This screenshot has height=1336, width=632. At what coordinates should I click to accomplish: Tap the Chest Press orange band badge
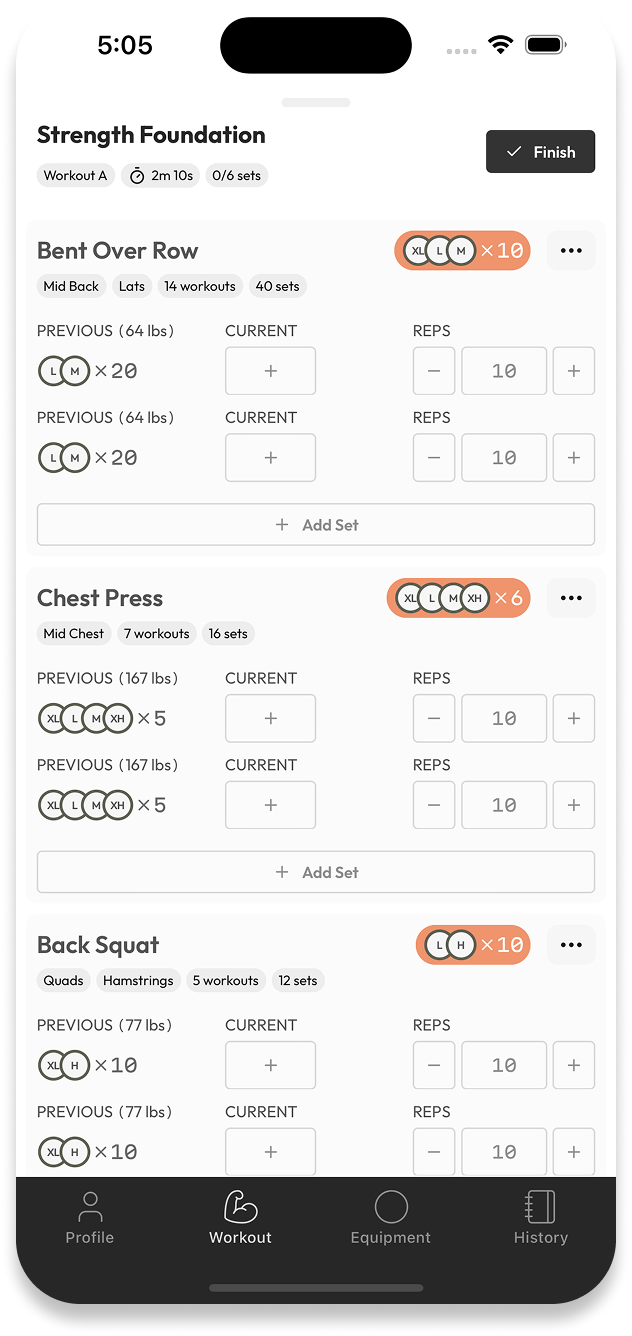(458, 598)
